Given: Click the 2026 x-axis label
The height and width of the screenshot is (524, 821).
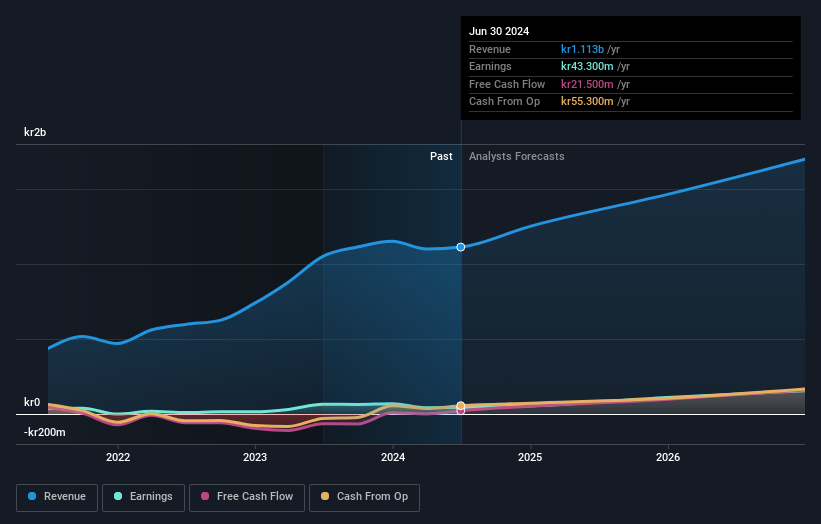Looking at the screenshot, I should (x=668, y=457).
